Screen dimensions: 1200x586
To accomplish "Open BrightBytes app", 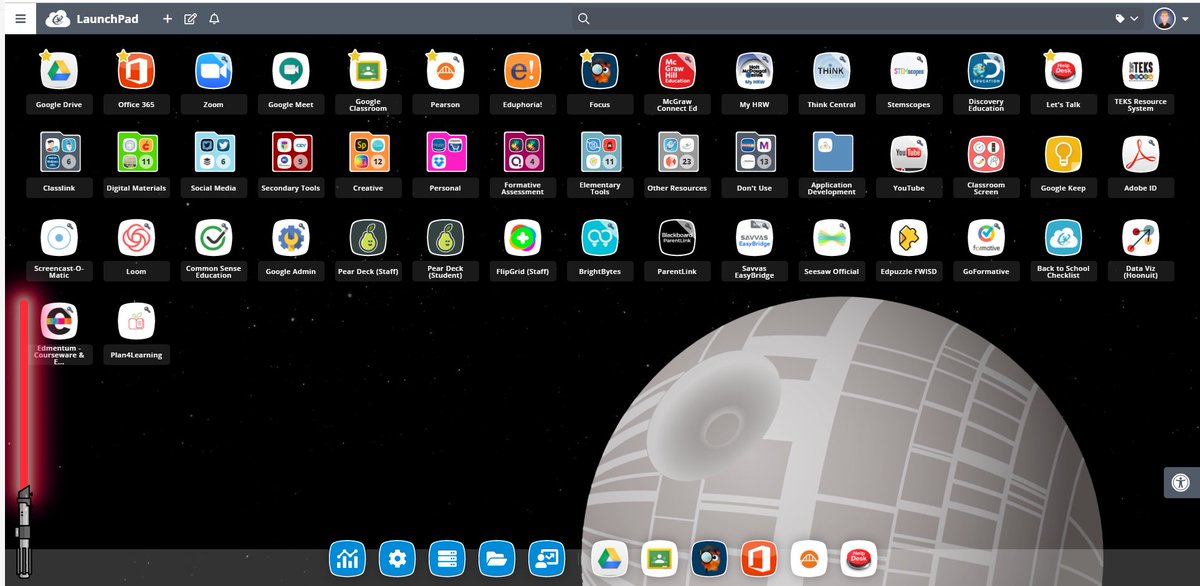I will [600, 238].
